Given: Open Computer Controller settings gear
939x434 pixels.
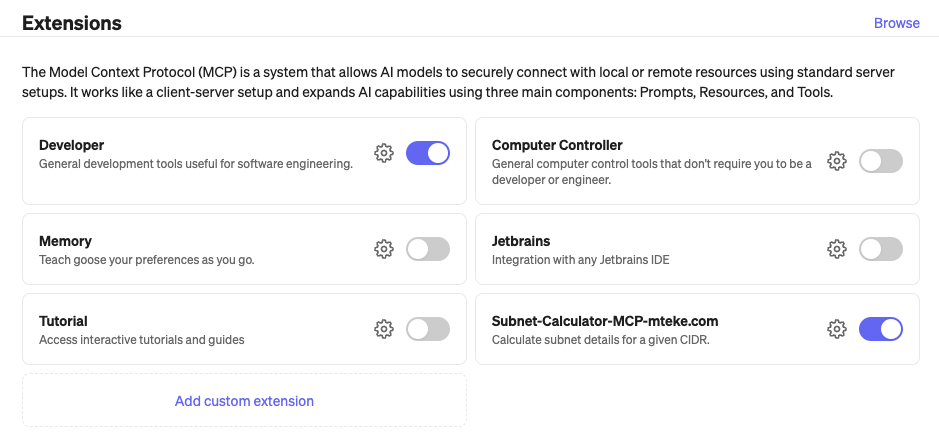Looking at the screenshot, I should 837,161.
